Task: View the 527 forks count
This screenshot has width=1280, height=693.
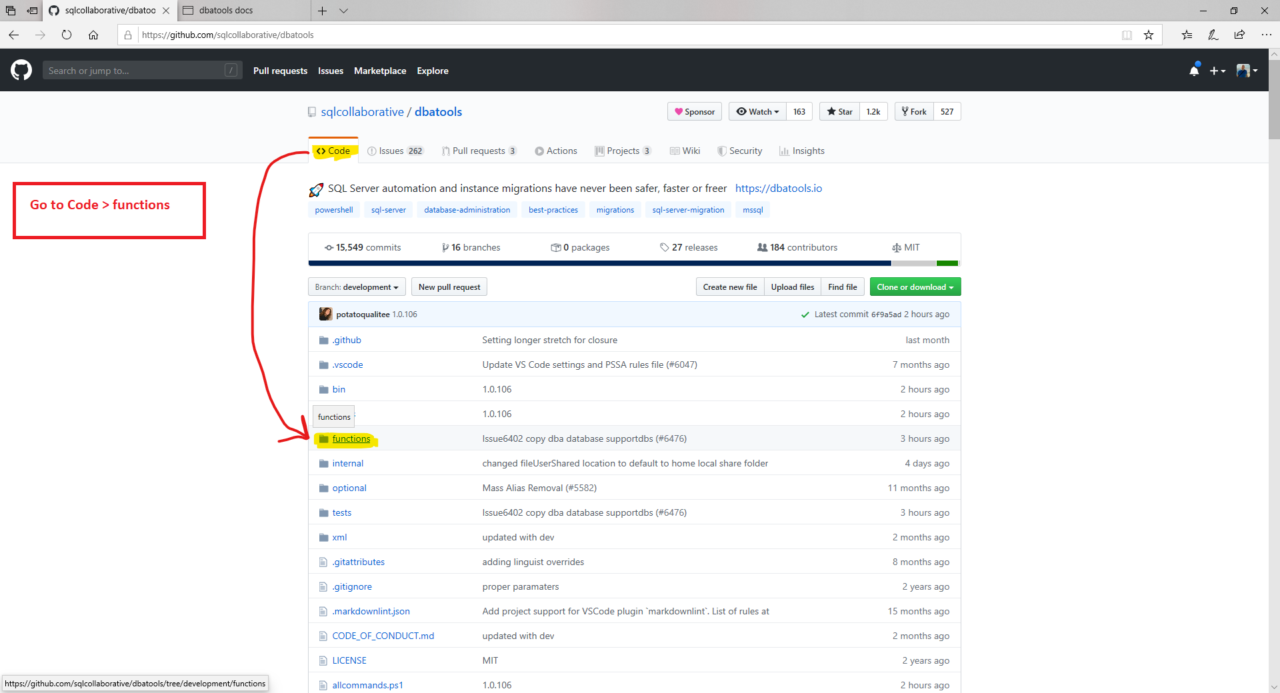Action: (x=947, y=112)
